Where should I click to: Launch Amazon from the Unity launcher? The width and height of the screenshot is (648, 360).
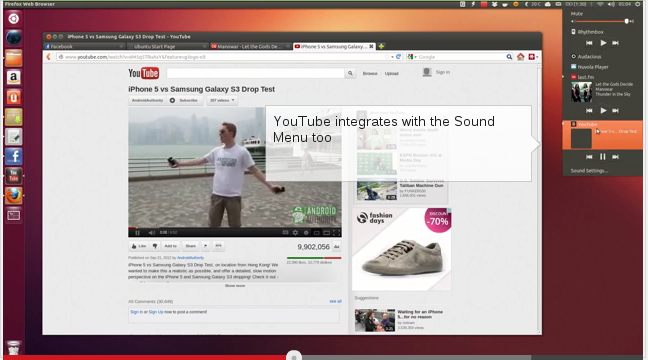(x=13, y=78)
